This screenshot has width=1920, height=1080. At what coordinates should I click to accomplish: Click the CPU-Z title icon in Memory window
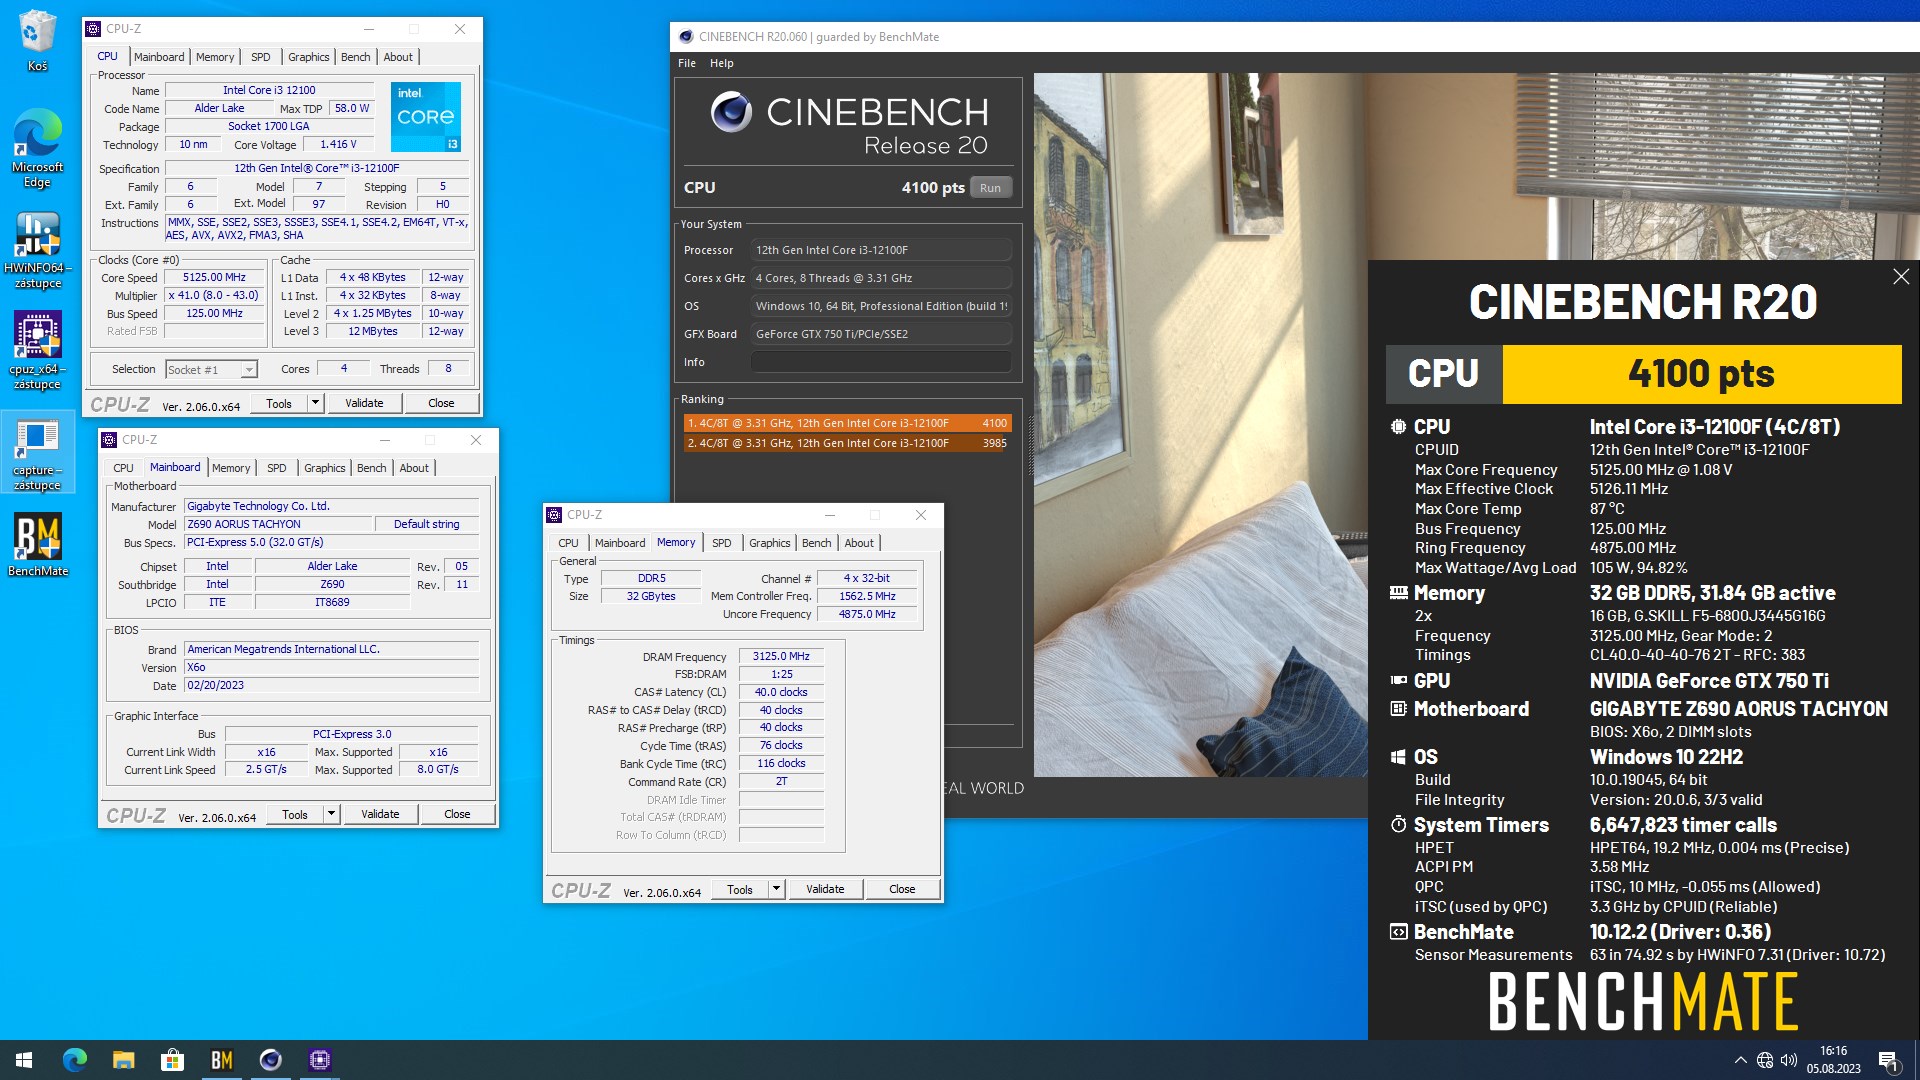pos(554,515)
